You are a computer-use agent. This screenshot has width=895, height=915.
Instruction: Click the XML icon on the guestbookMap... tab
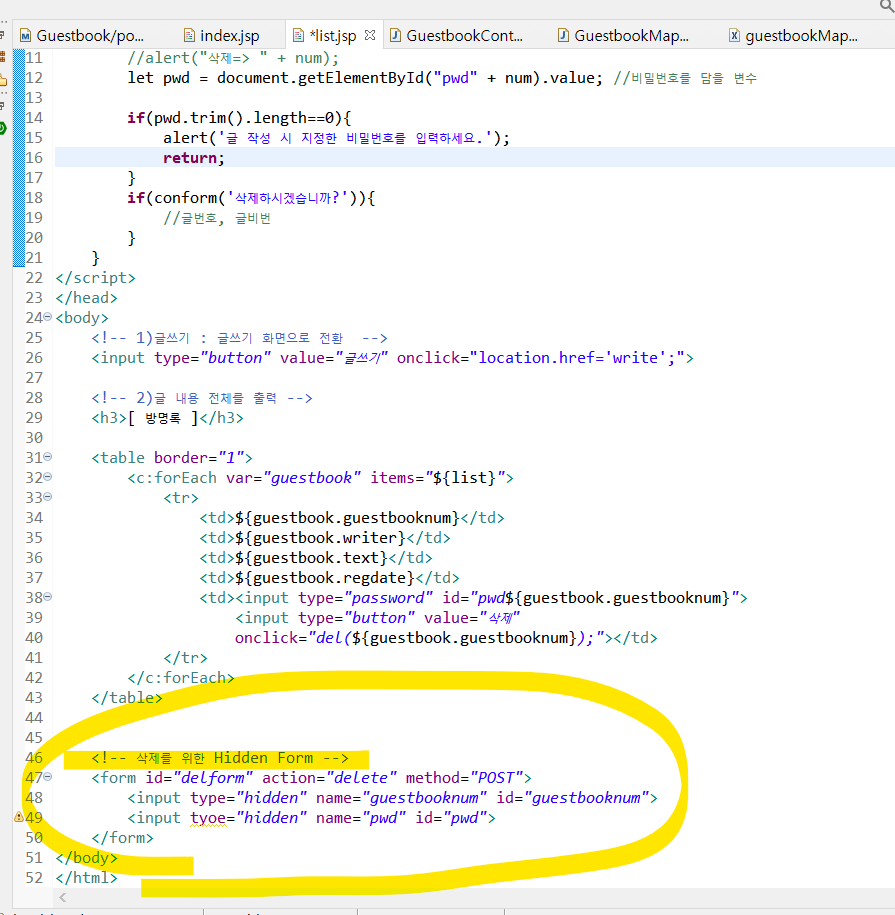(735, 36)
